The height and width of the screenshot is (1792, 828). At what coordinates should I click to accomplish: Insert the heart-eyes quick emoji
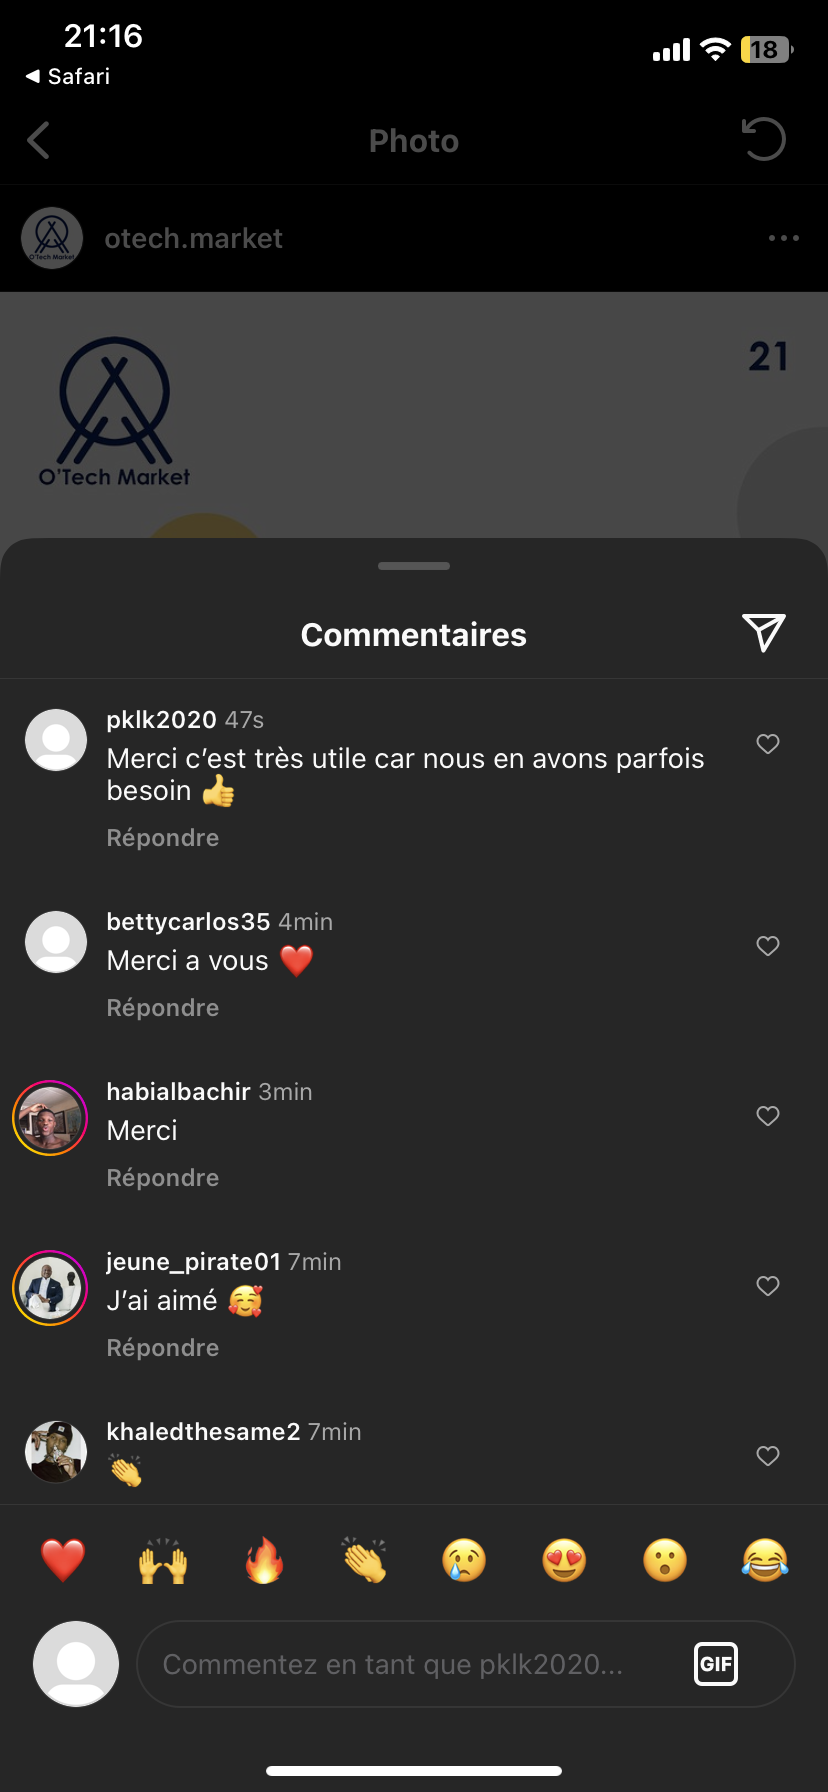[564, 1560]
